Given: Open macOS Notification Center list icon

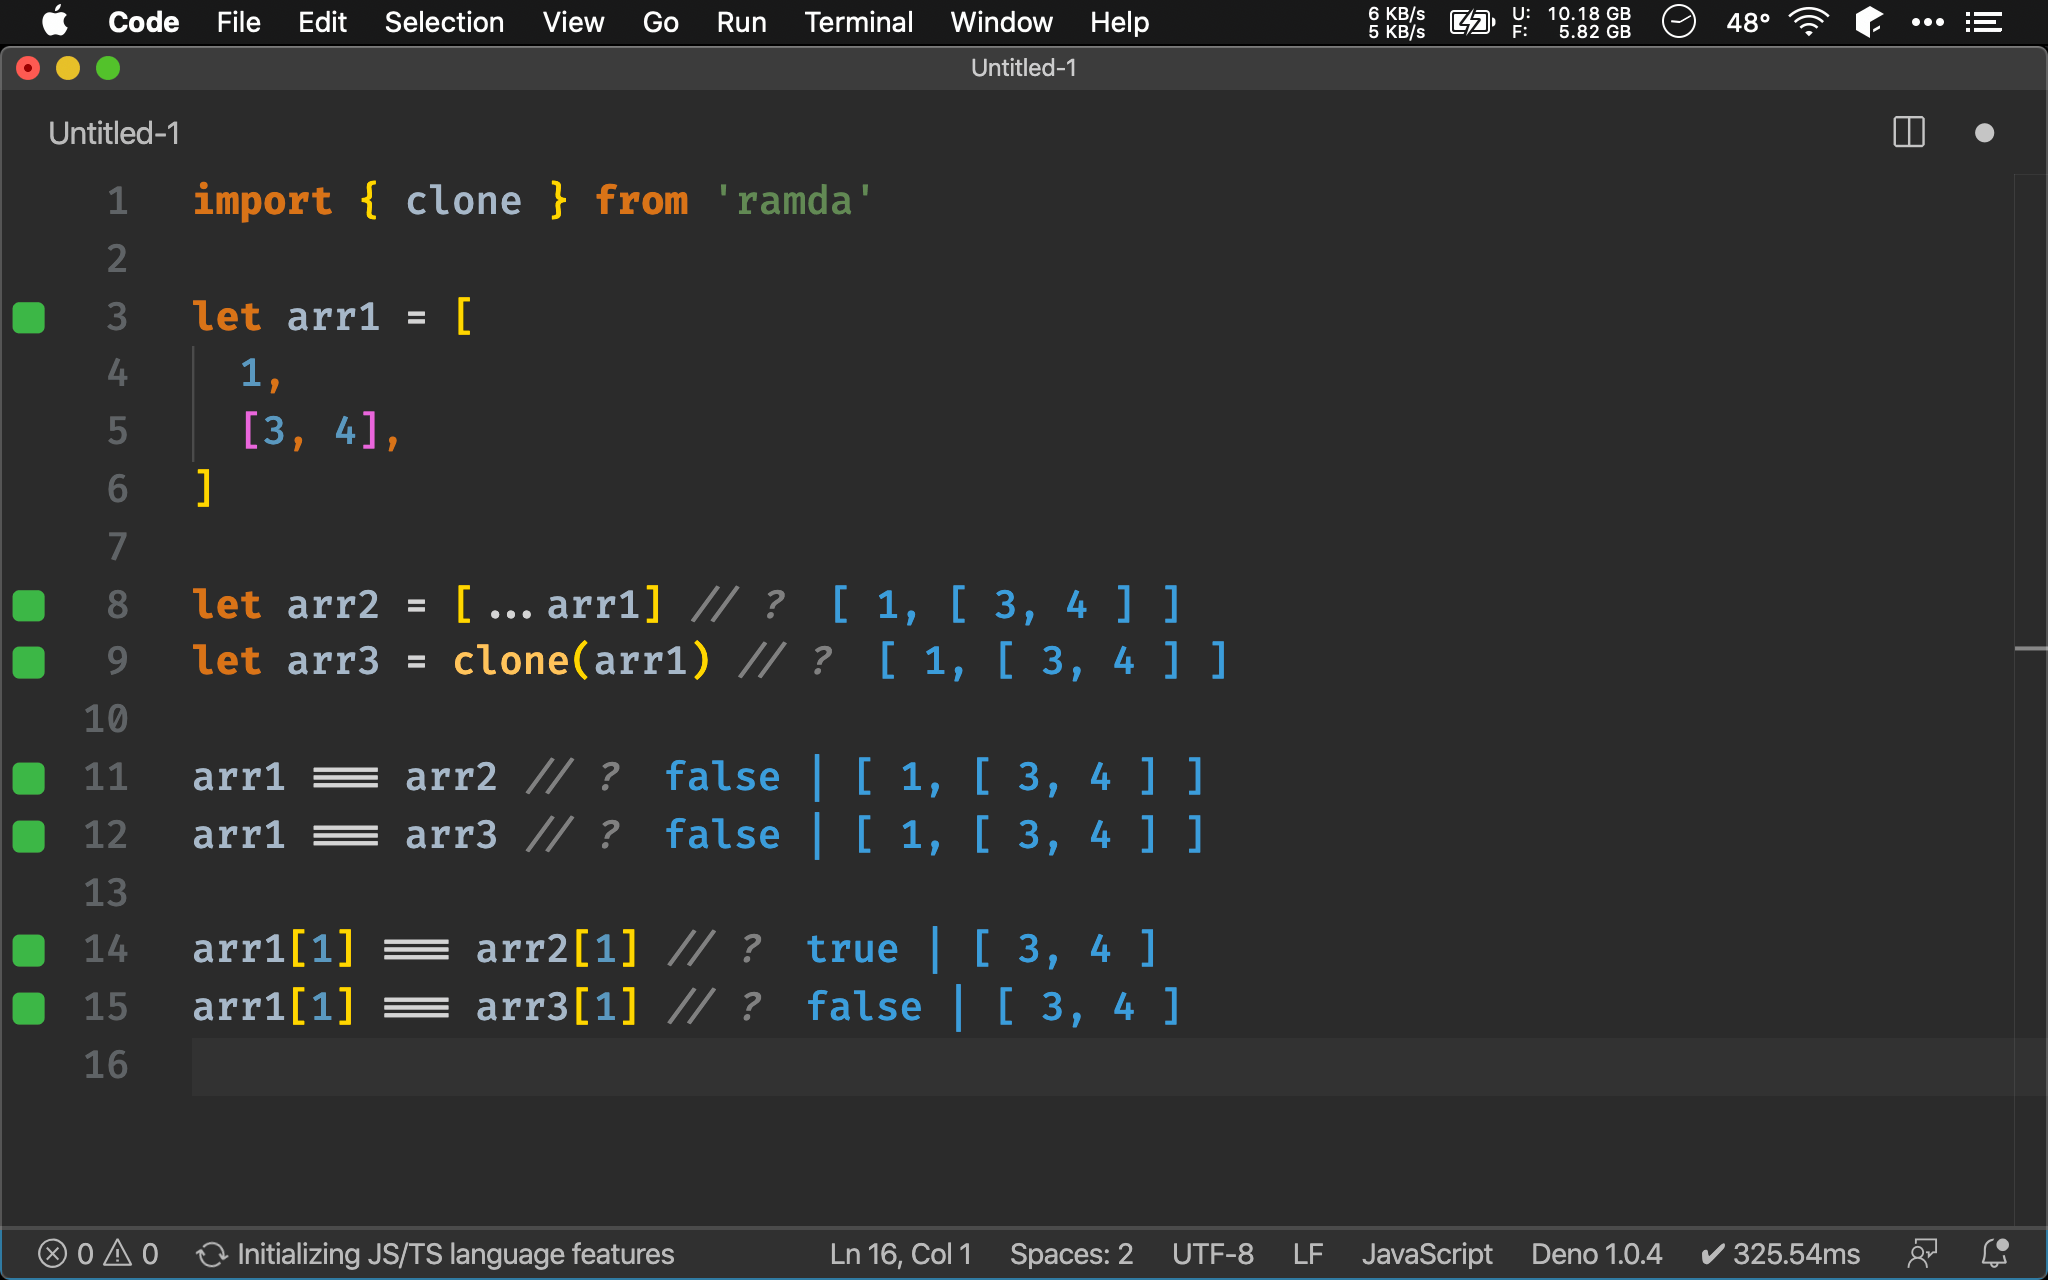Looking at the screenshot, I should click(x=1984, y=22).
